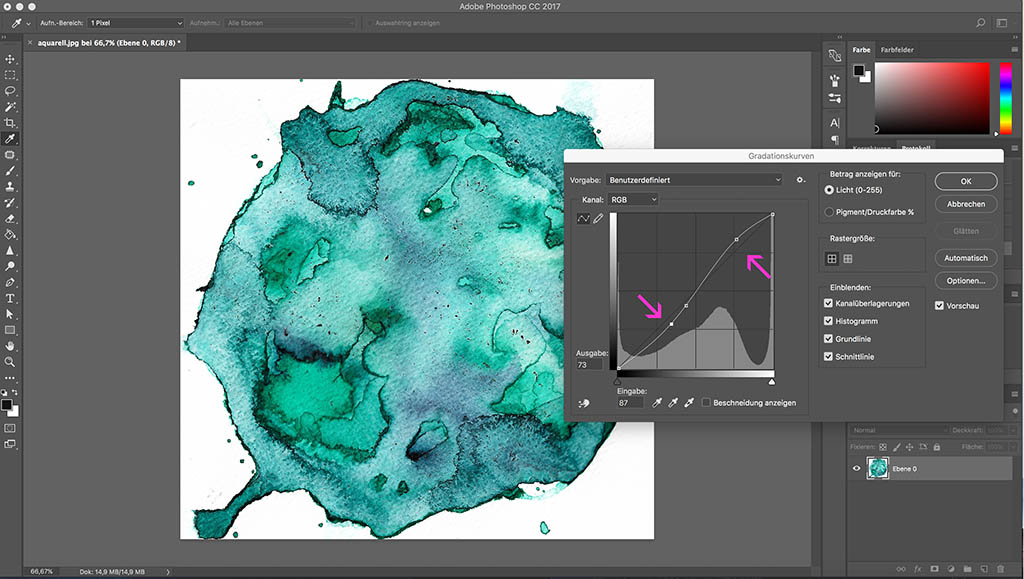Uncheck the Histogramm checkbox
The image size is (1024, 579).
click(828, 321)
